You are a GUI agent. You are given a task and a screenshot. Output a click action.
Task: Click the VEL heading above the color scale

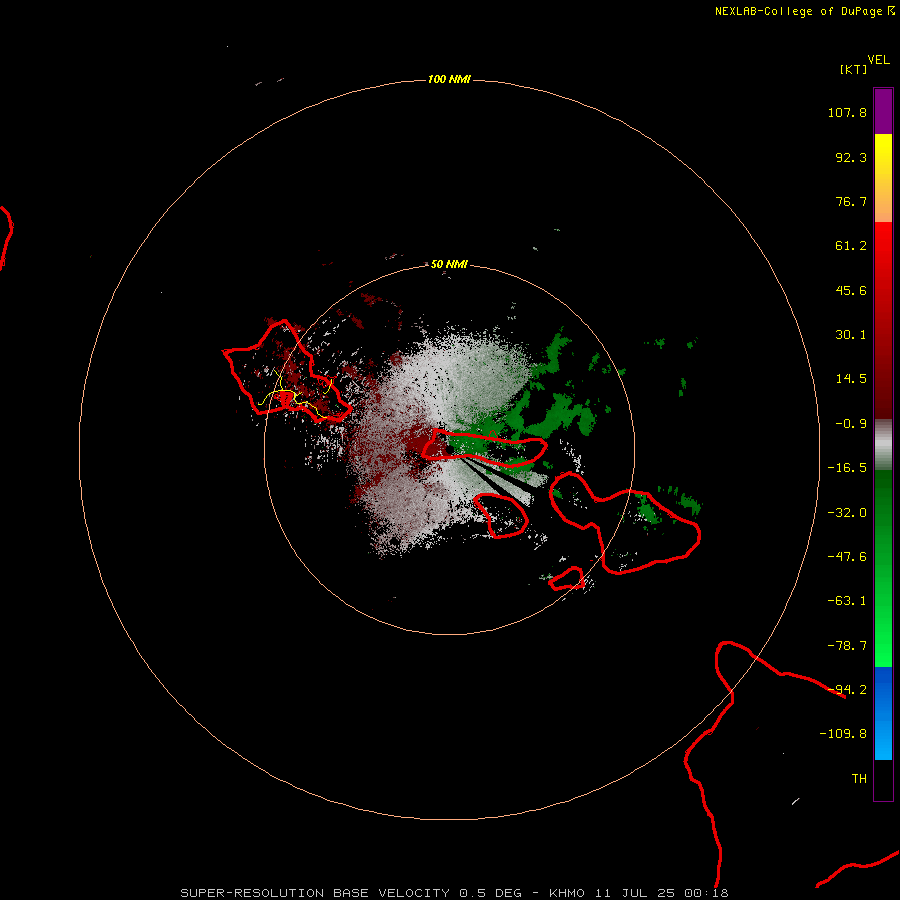pos(878,59)
